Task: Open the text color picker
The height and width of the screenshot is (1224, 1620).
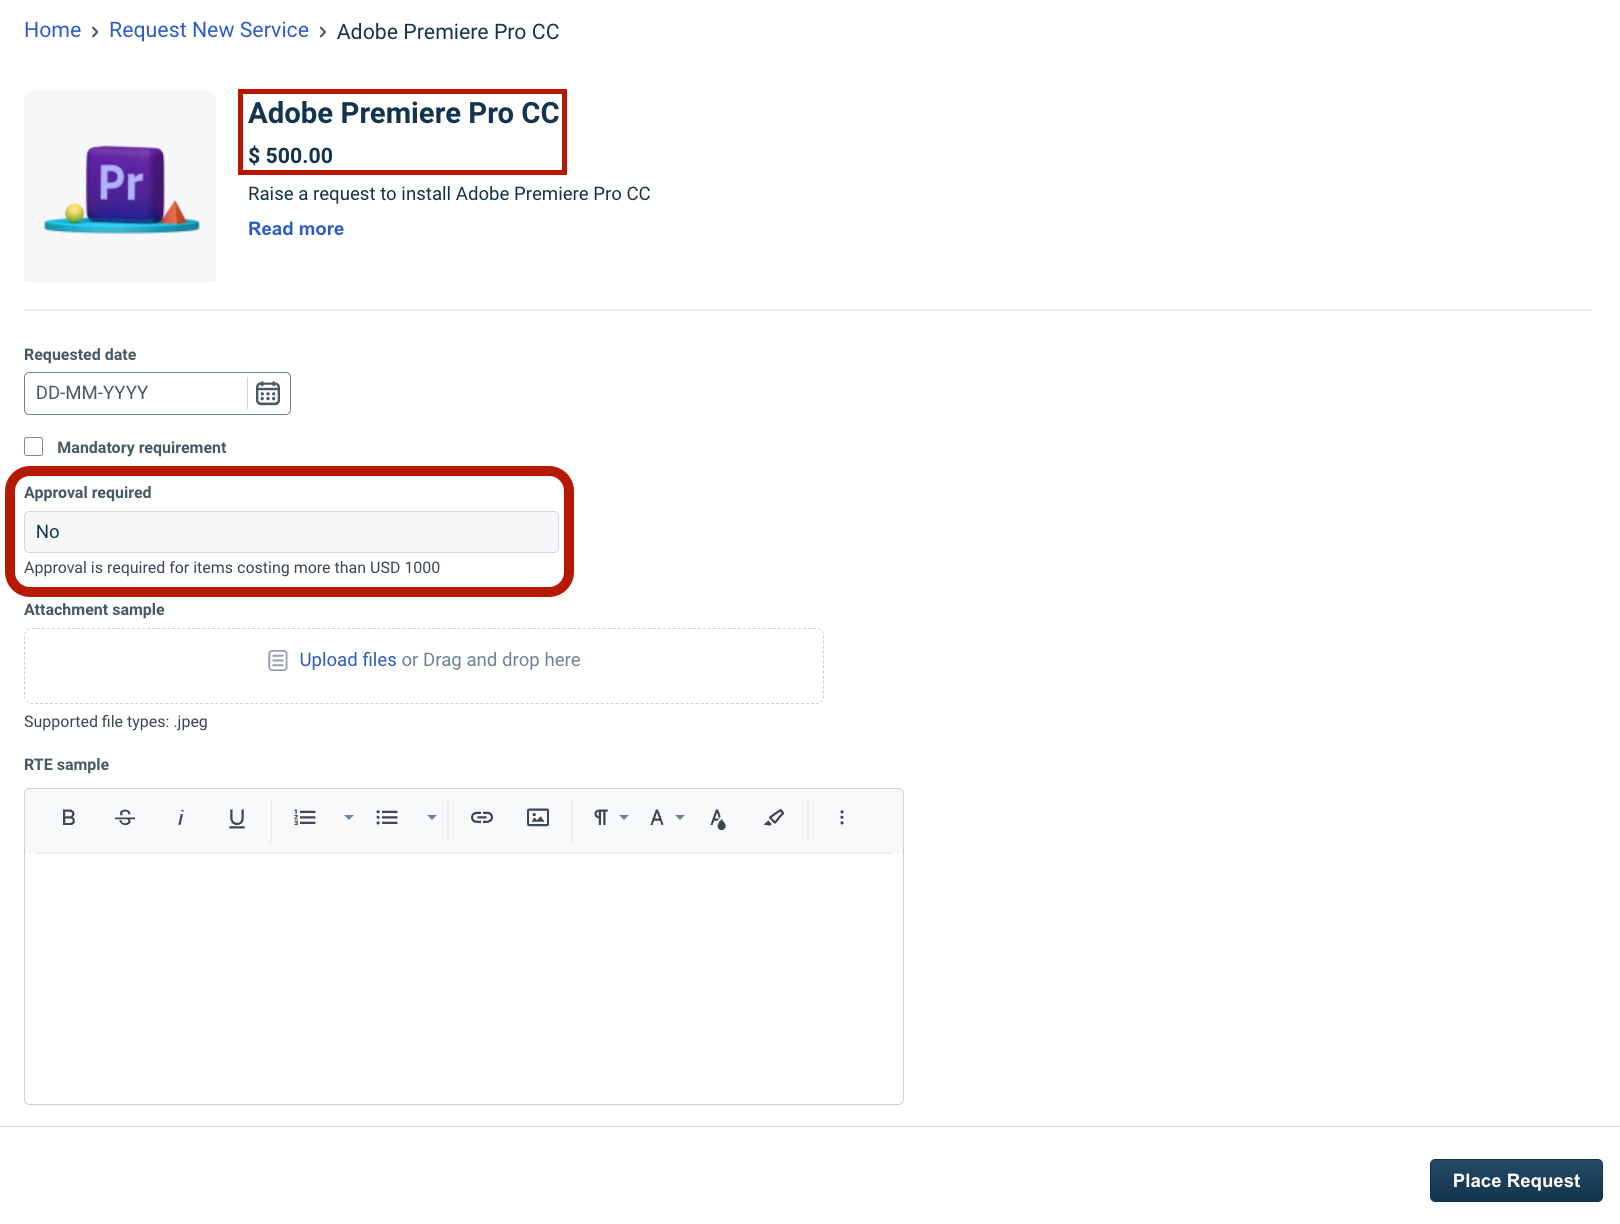Action: (x=718, y=818)
